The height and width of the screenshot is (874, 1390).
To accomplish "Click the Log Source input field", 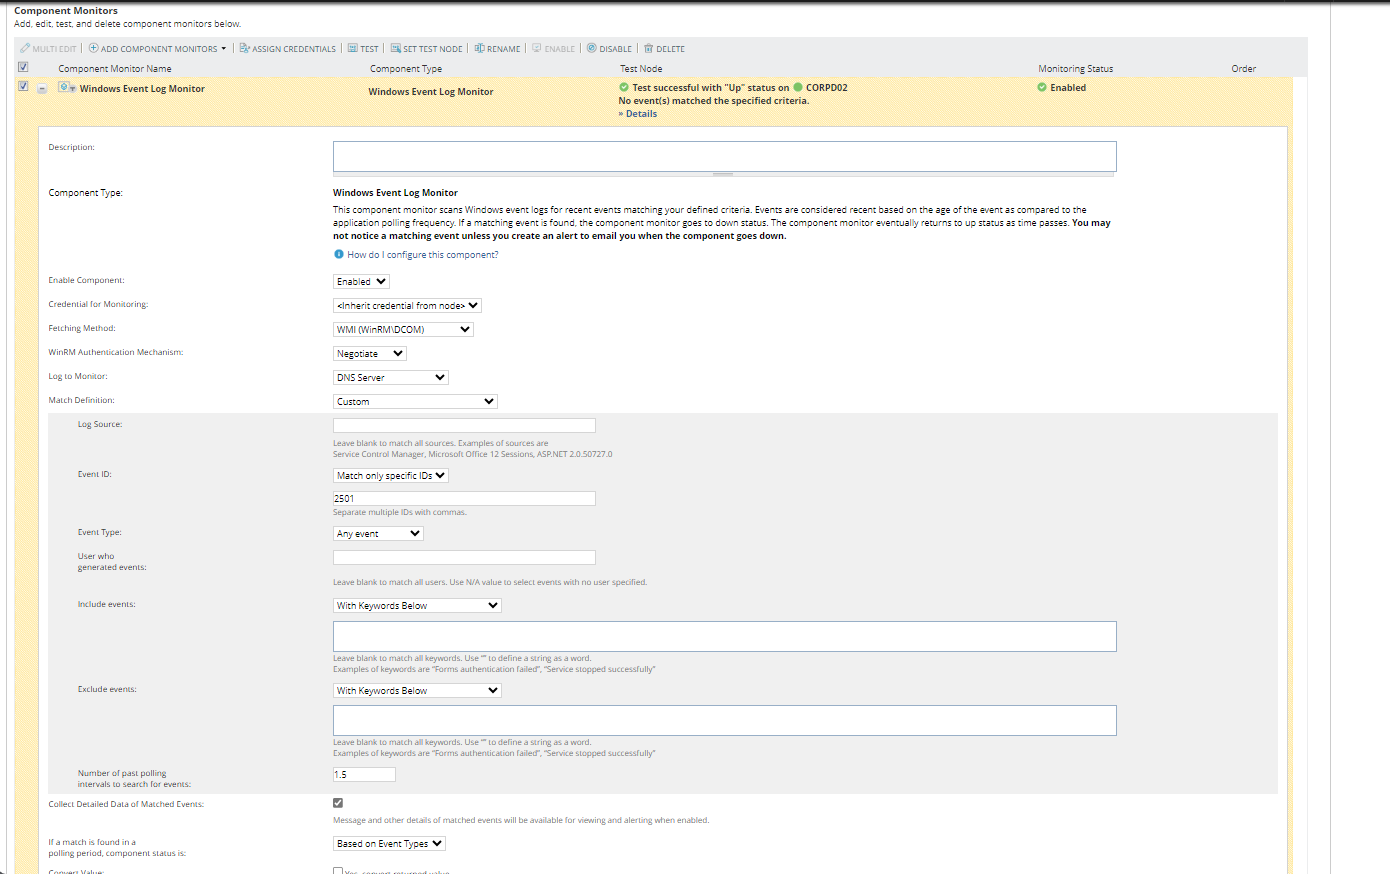I will point(464,425).
